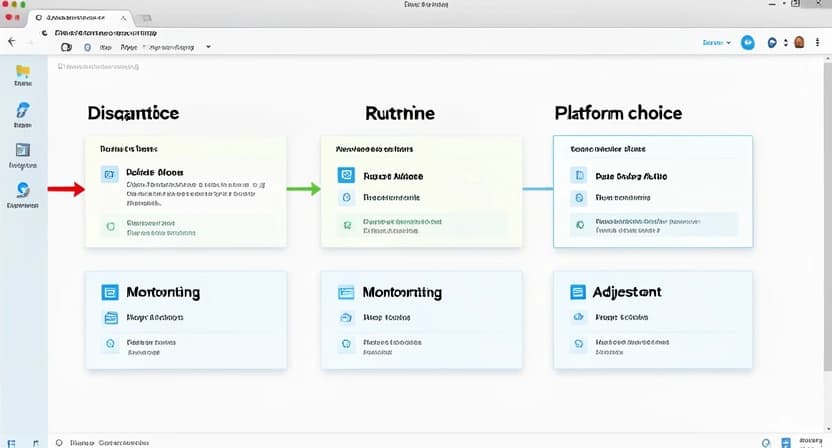Click the first Montoring card heading
Image resolution: width=832 pixels, height=448 pixels.
[x=162, y=292]
